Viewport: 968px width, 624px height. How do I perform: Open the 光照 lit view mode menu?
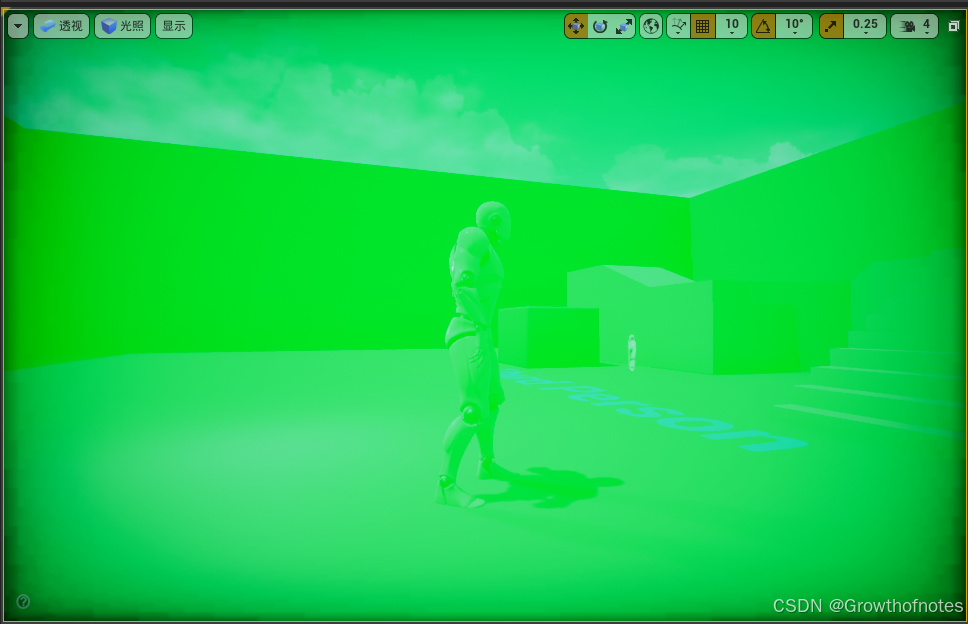click(x=122, y=26)
